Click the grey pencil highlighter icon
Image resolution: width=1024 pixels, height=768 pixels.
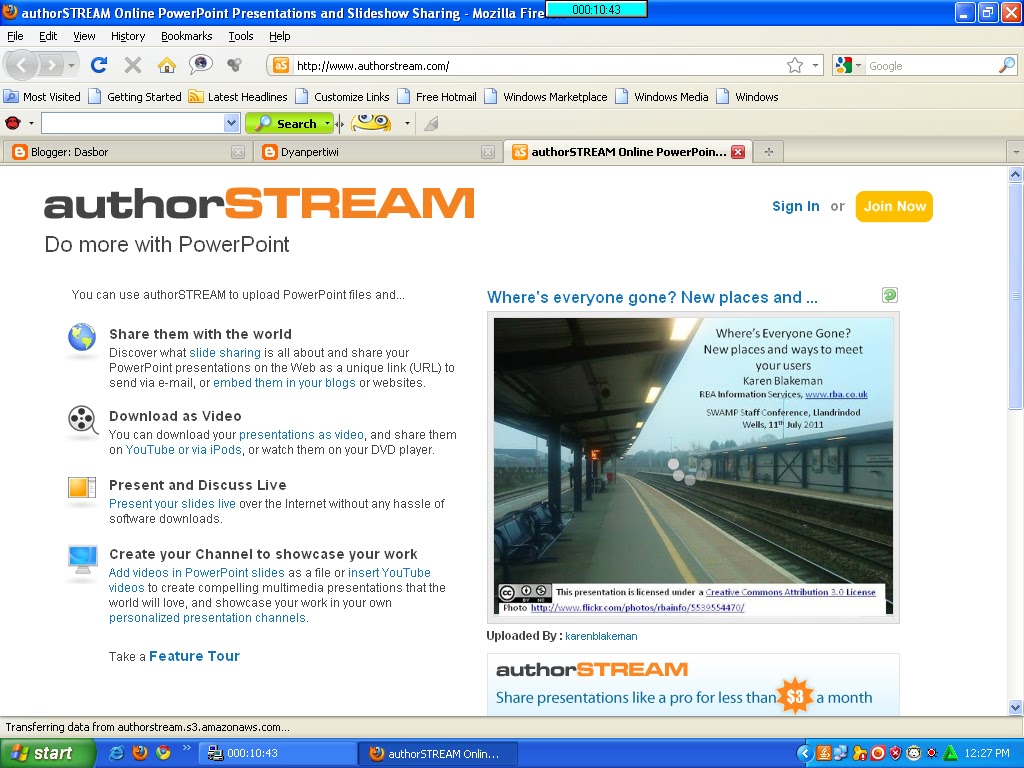[431, 123]
